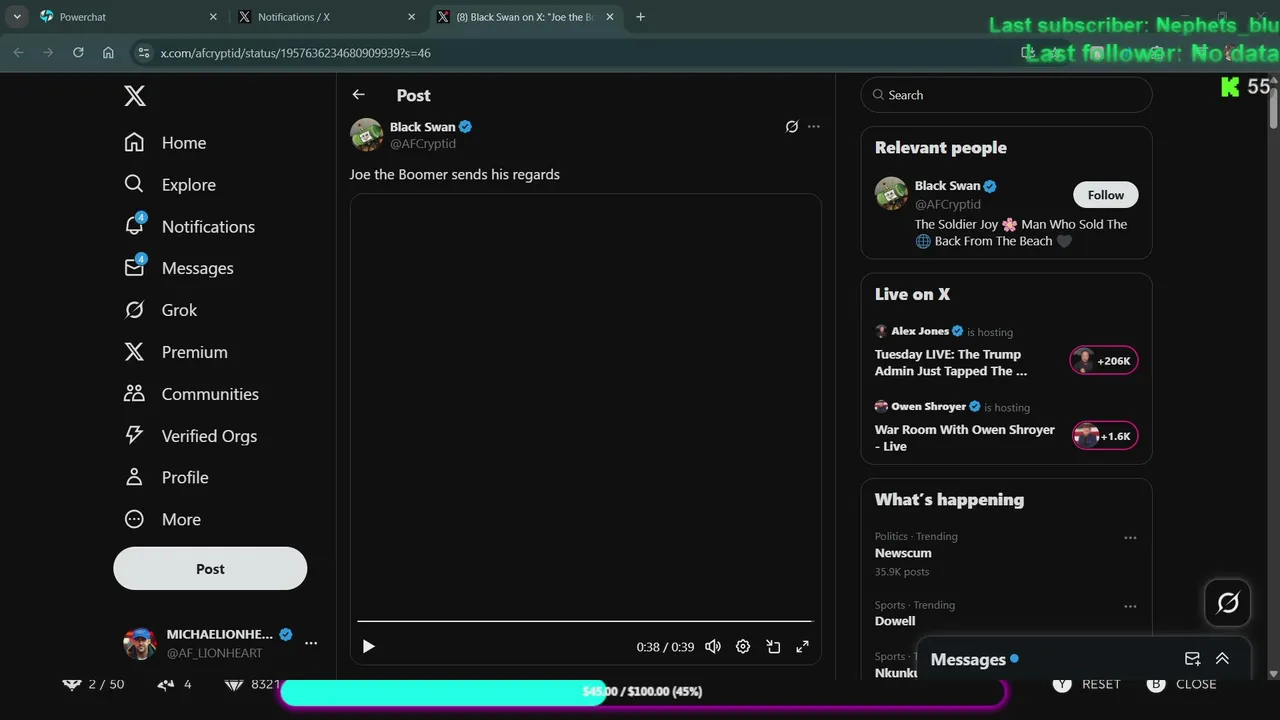Click the address bar URL
This screenshot has height=720, width=1280.
[296, 53]
